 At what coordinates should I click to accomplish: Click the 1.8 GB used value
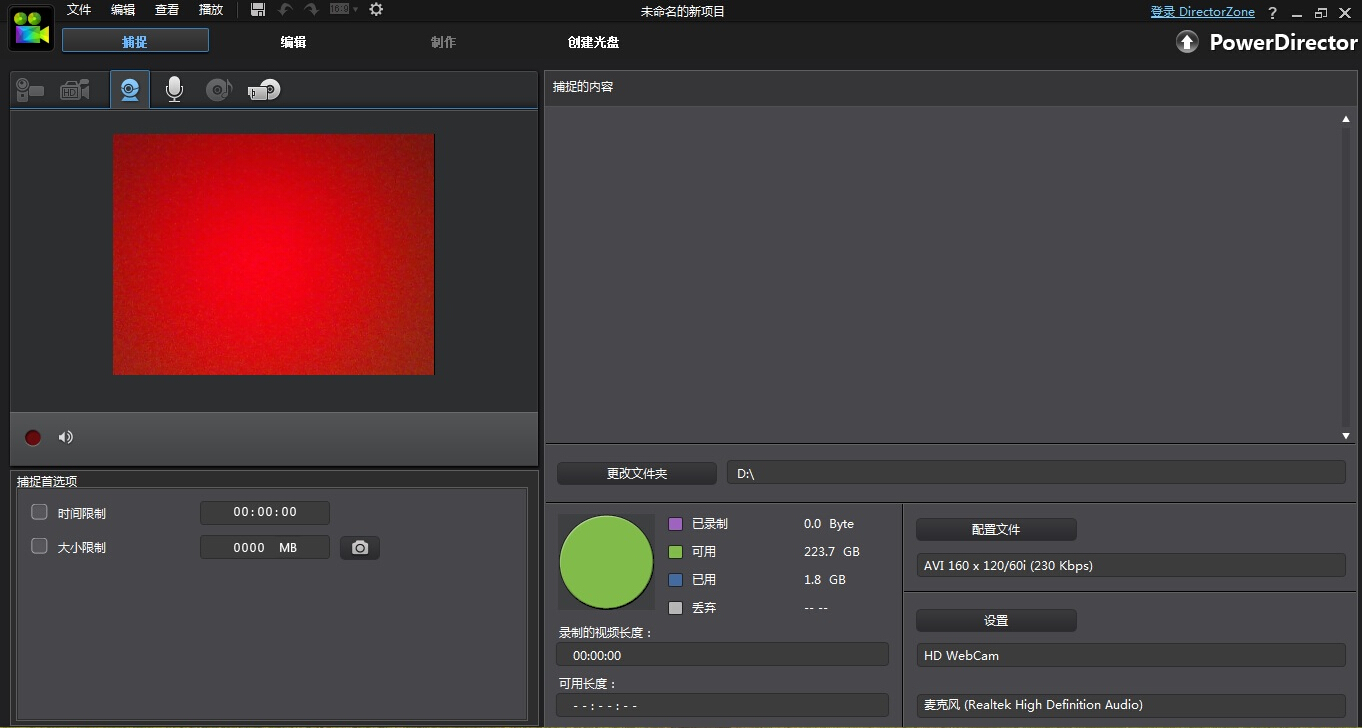tap(825, 580)
